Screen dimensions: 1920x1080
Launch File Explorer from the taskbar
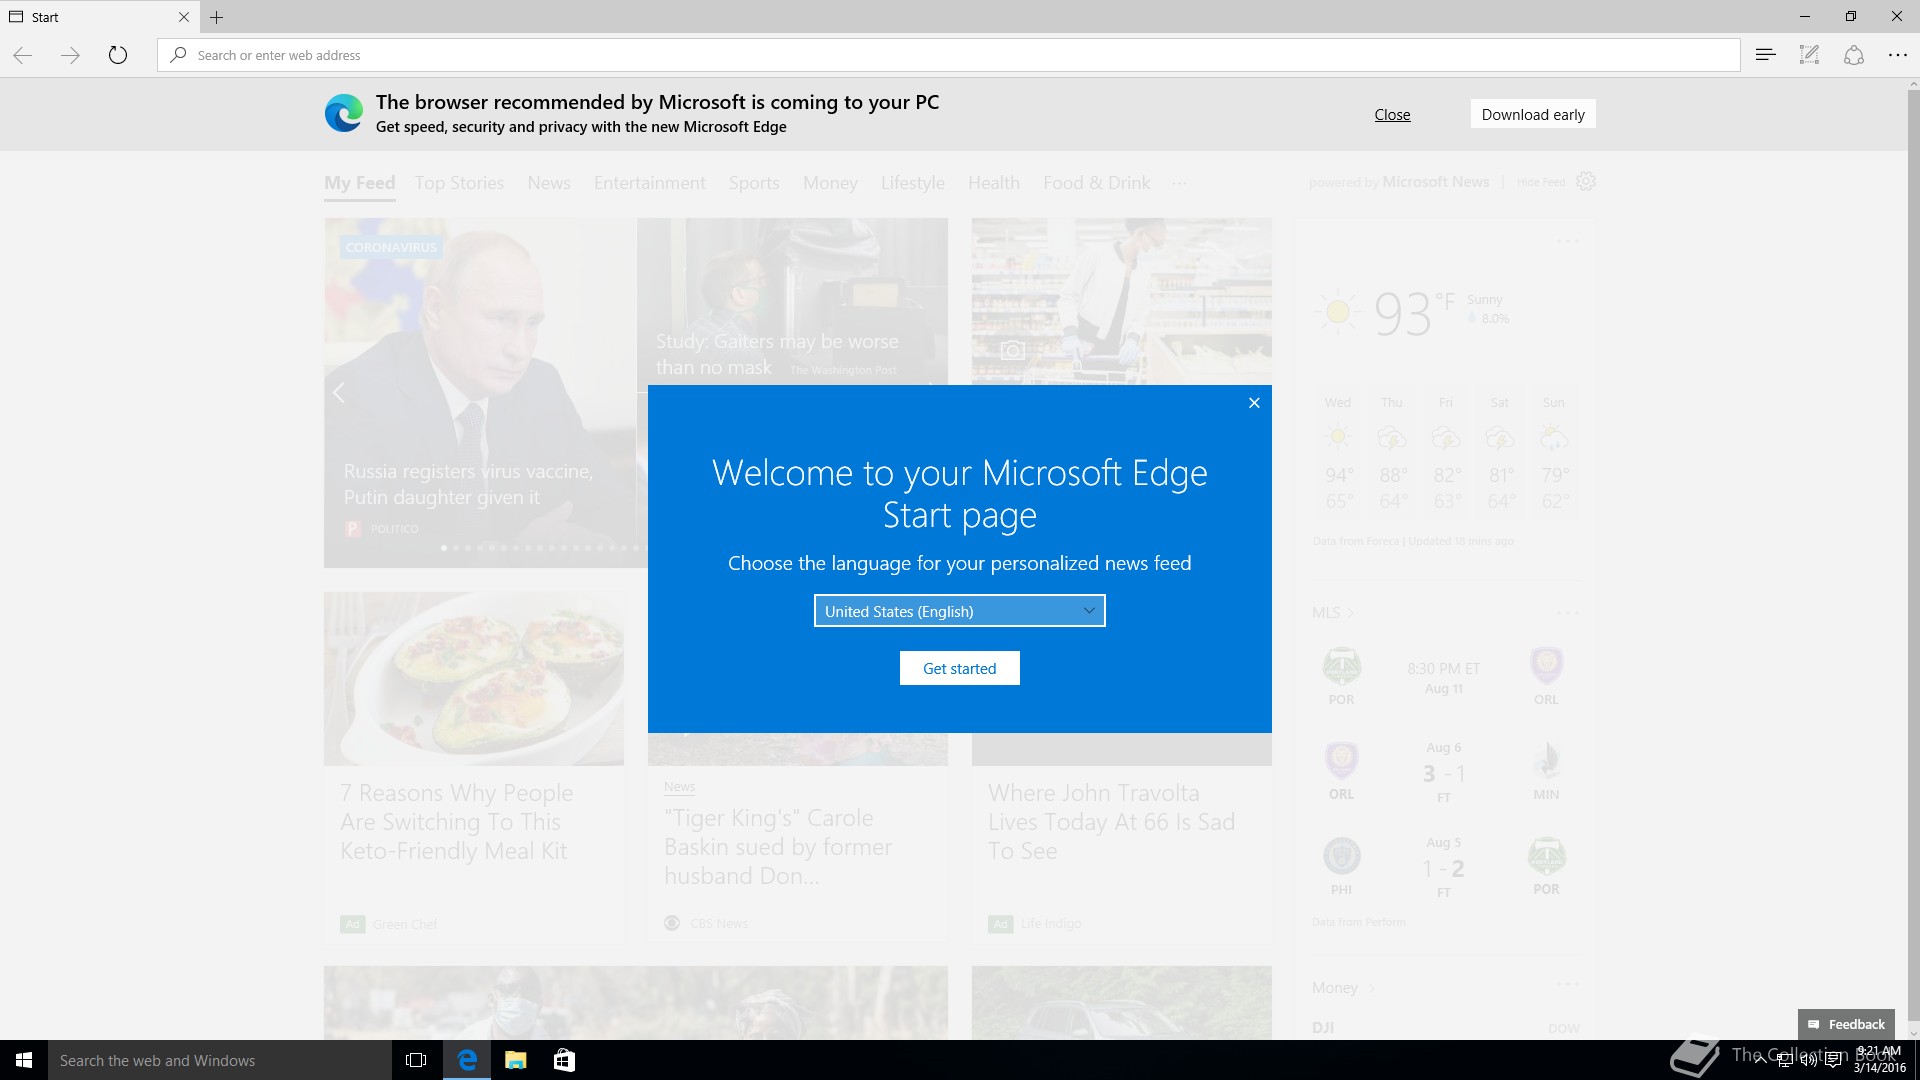(x=515, y=1060)
